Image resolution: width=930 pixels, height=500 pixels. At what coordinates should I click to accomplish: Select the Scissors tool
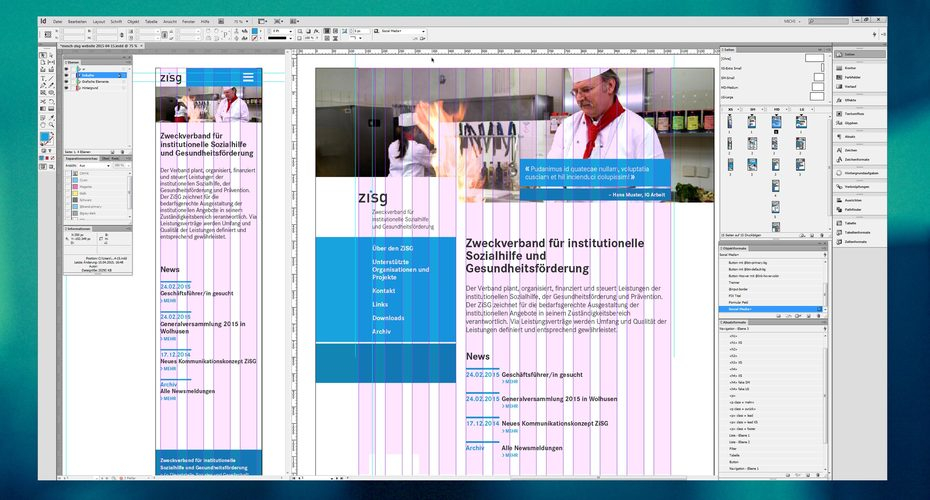[43, 101]
